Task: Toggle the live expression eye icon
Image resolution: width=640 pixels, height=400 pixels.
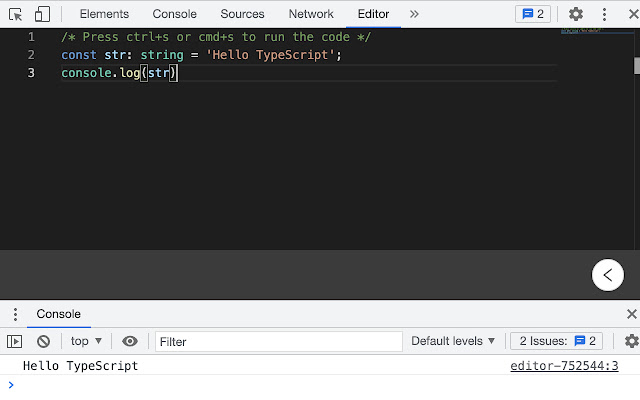Action: coord(130,341)
